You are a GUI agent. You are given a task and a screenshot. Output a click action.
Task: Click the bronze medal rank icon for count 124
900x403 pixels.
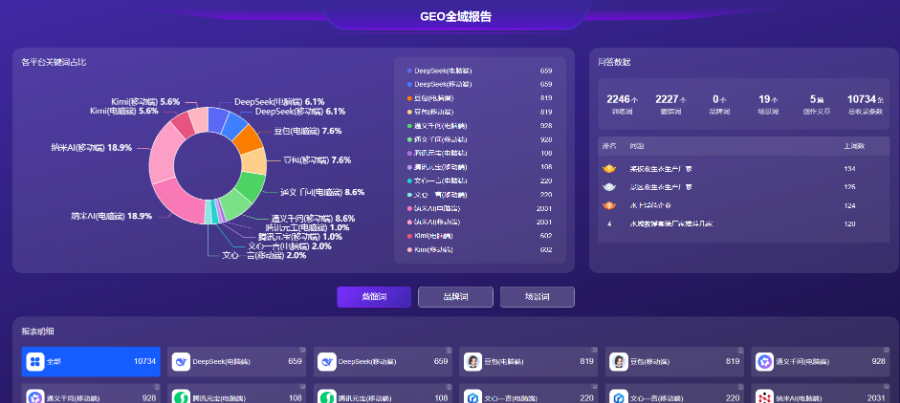(609, 206)
